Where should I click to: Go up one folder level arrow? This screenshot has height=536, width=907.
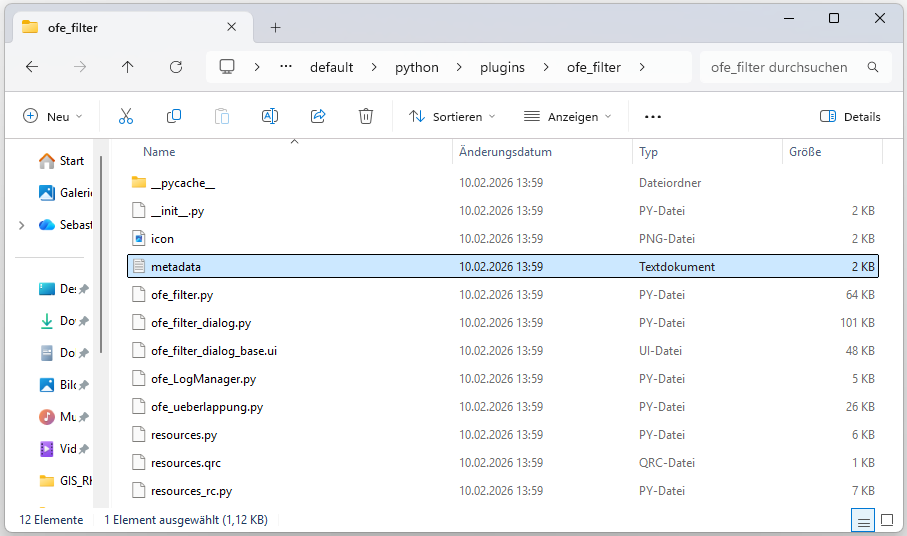[127, 67]
